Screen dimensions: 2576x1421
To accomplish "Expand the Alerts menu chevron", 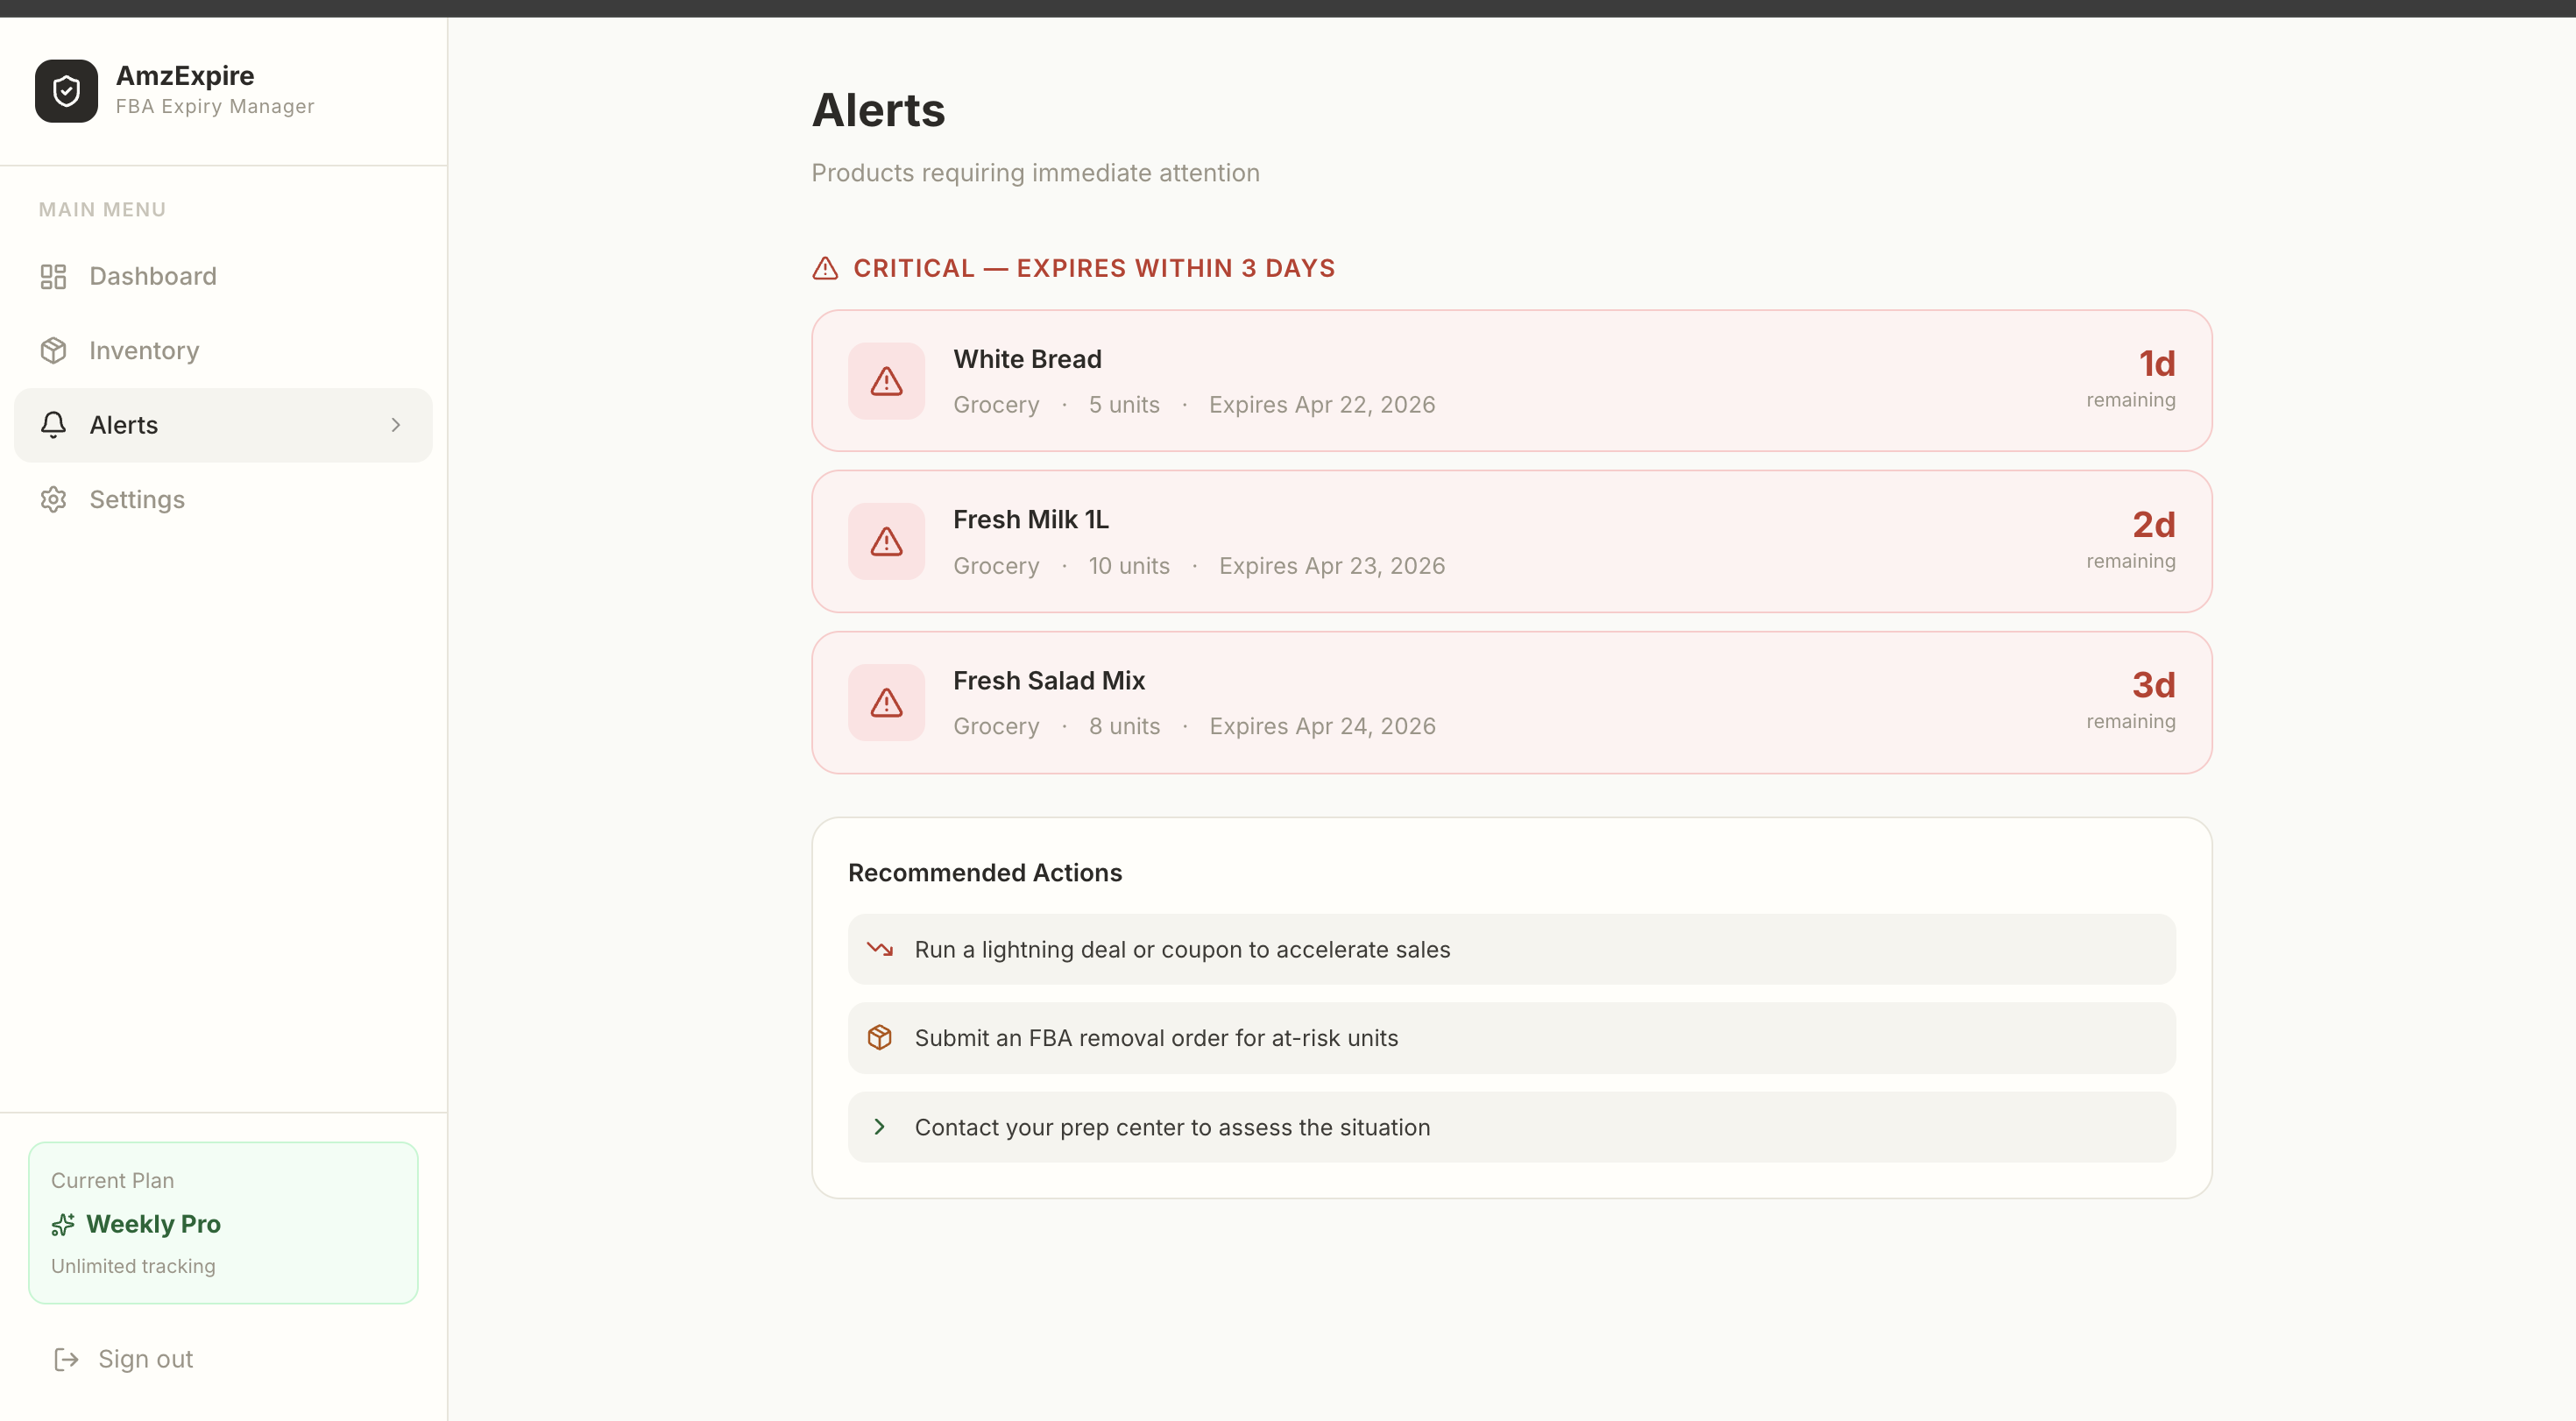I will tap(396, 425).
